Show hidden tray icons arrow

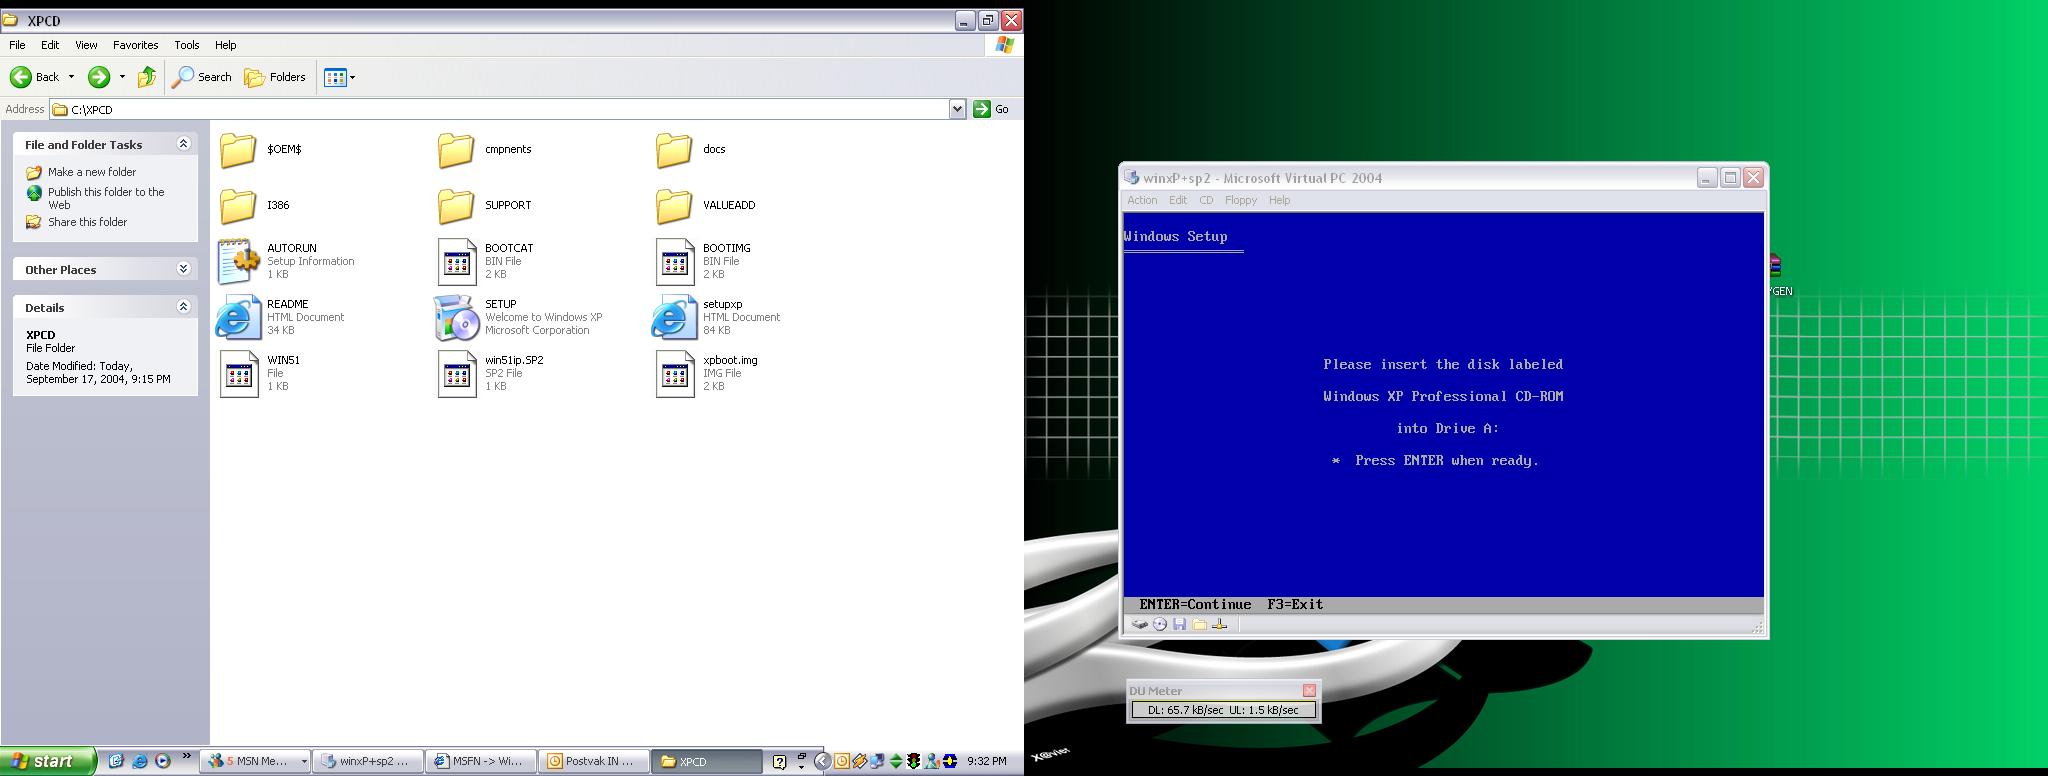pyautogui.click(x=822, y=761)
